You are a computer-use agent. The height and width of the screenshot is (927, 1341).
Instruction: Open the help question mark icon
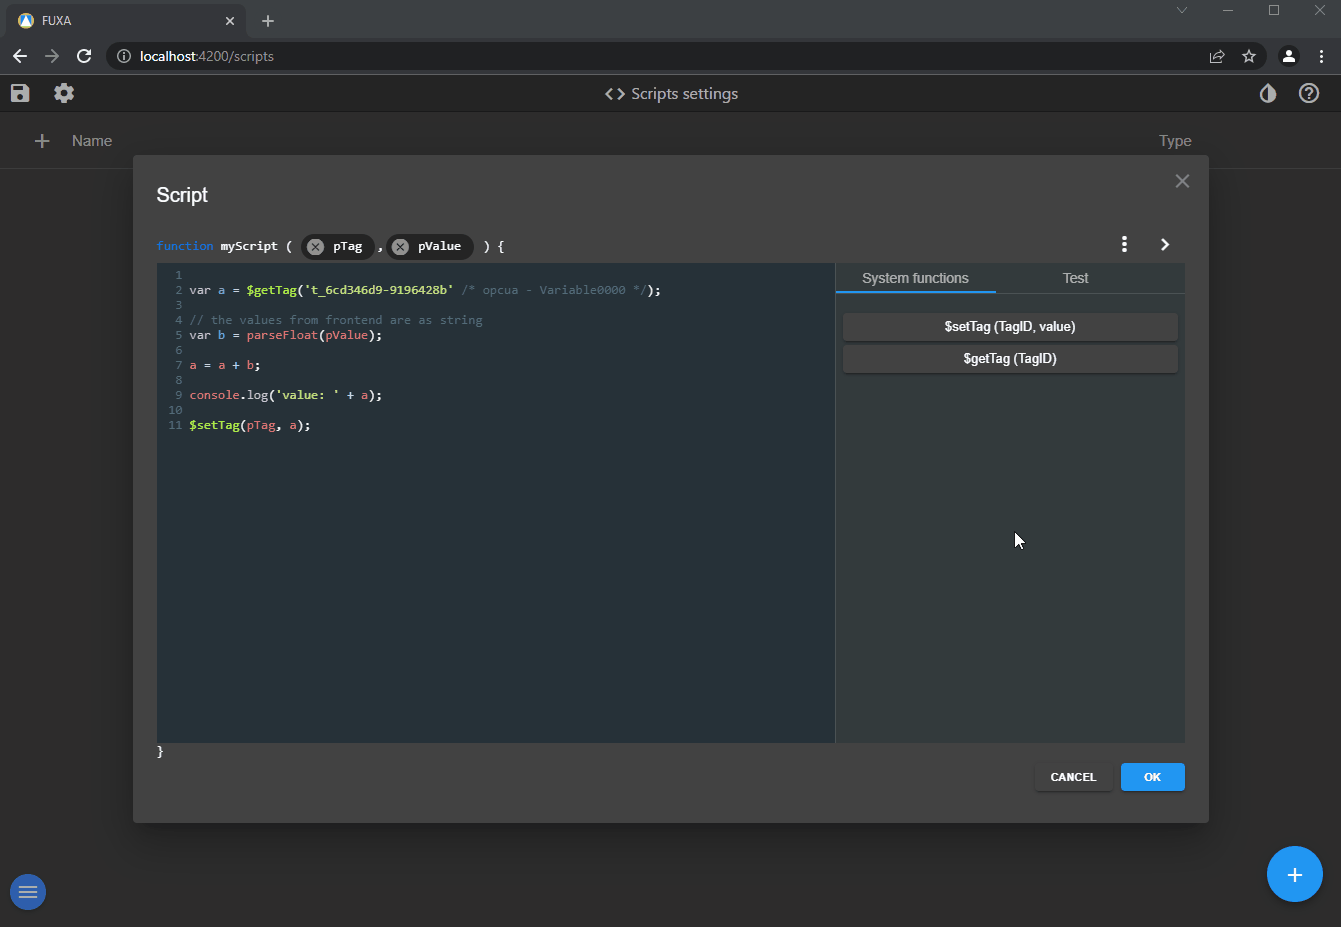click(x=1309, y=93)
